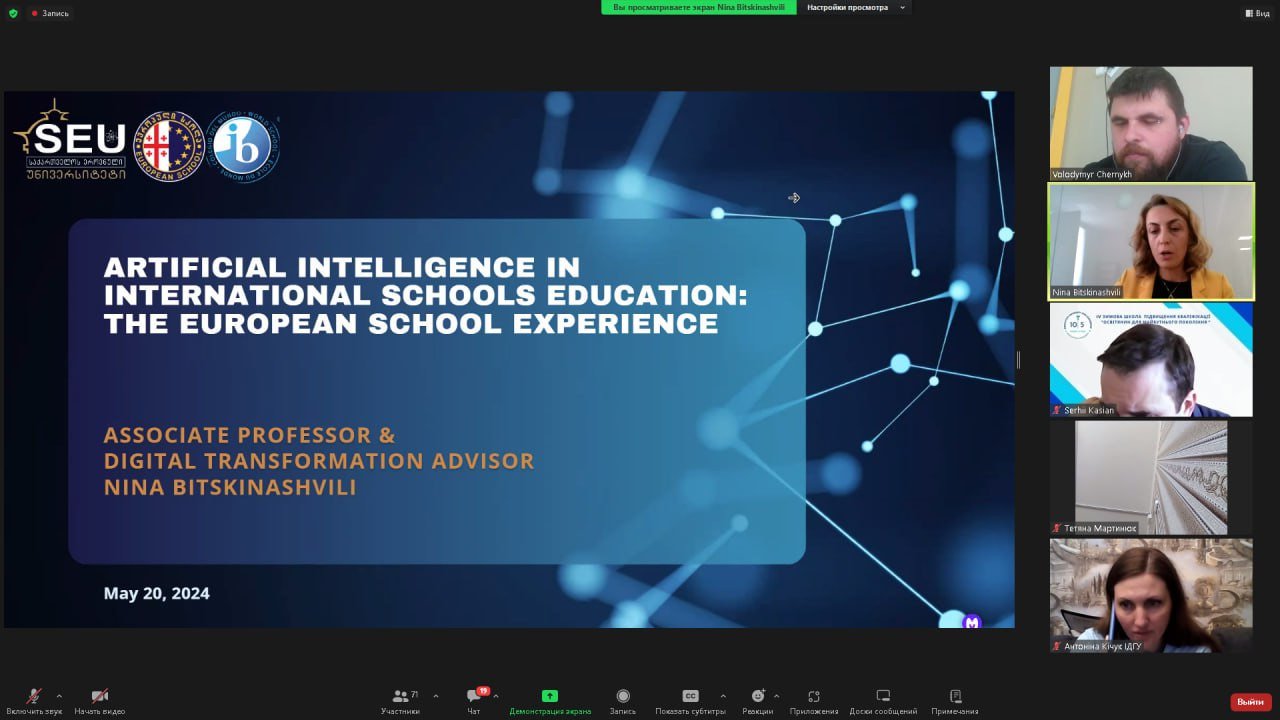Click the Associate Professor subtitle line
1280x720 pixels.
tap(250, 435)
